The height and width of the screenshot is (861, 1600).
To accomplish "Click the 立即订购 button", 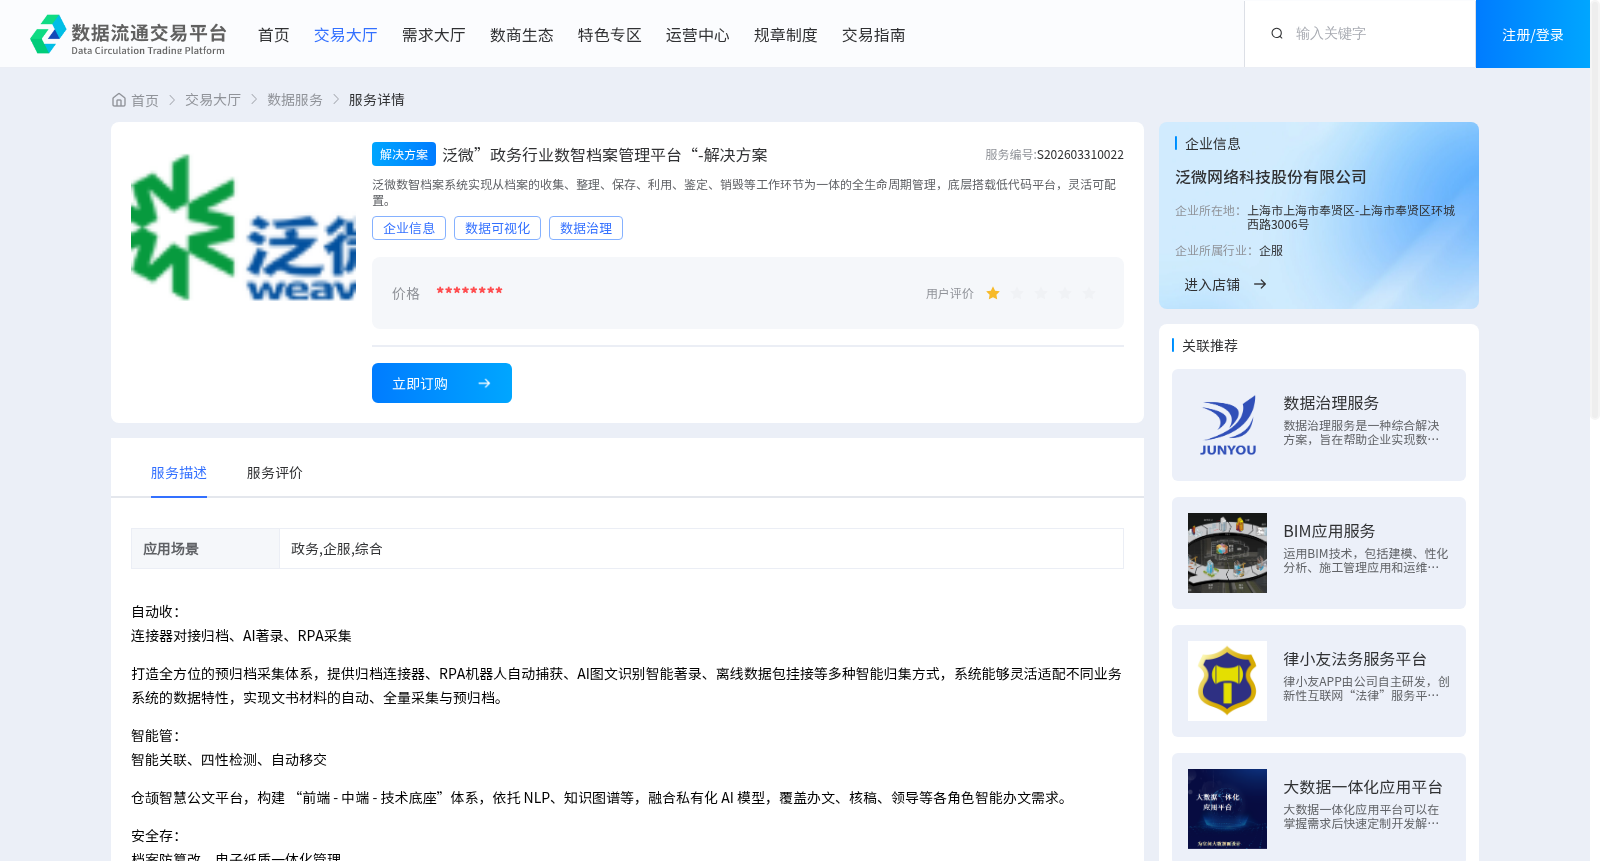I will click(x=442, y=383).
